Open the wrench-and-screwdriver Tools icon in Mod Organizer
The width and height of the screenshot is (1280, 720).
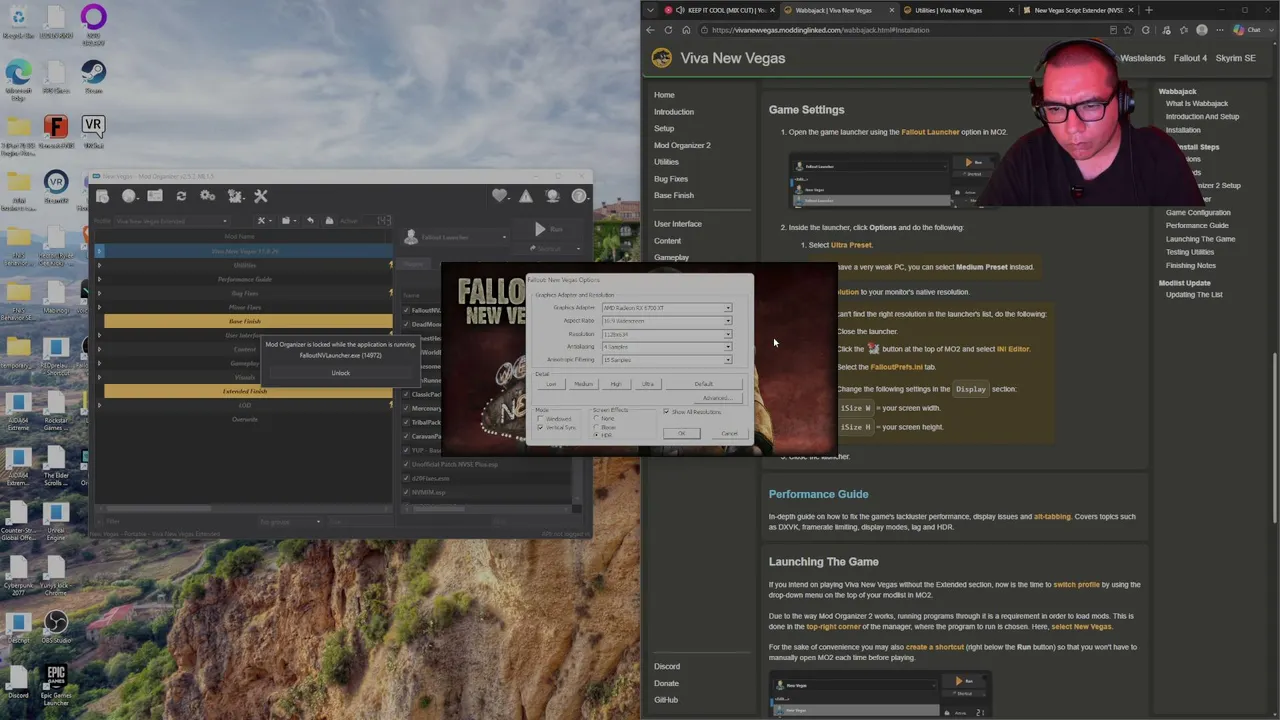point(261,196)
